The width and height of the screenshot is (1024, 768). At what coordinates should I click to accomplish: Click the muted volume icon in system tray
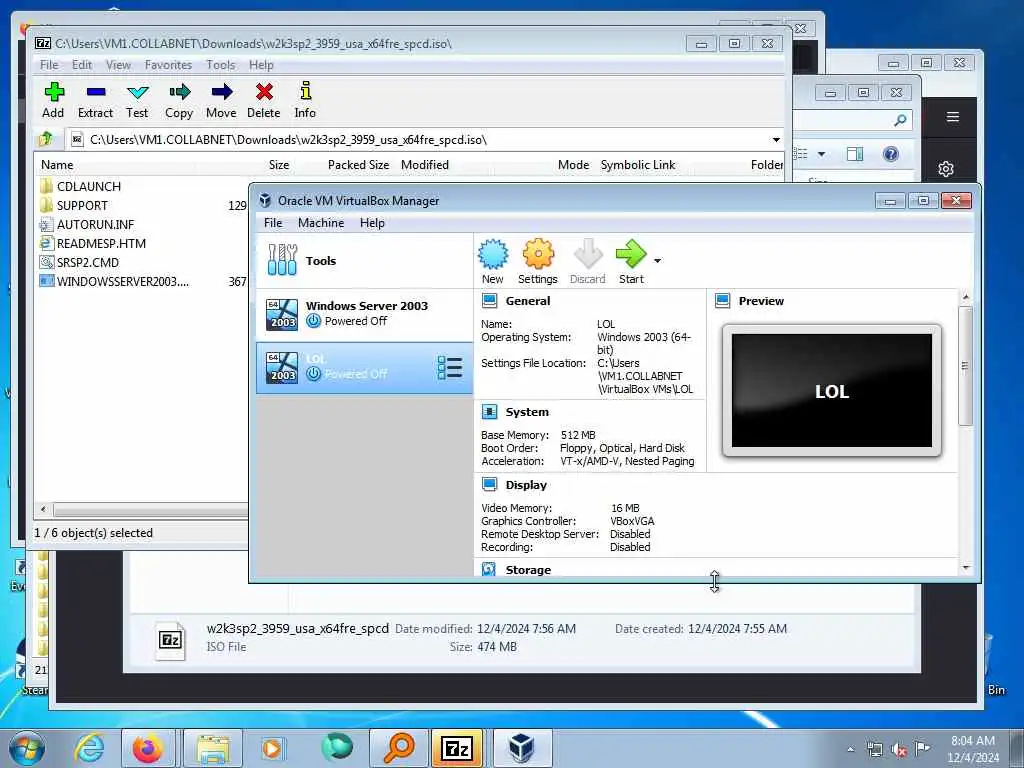click(899, 750)
